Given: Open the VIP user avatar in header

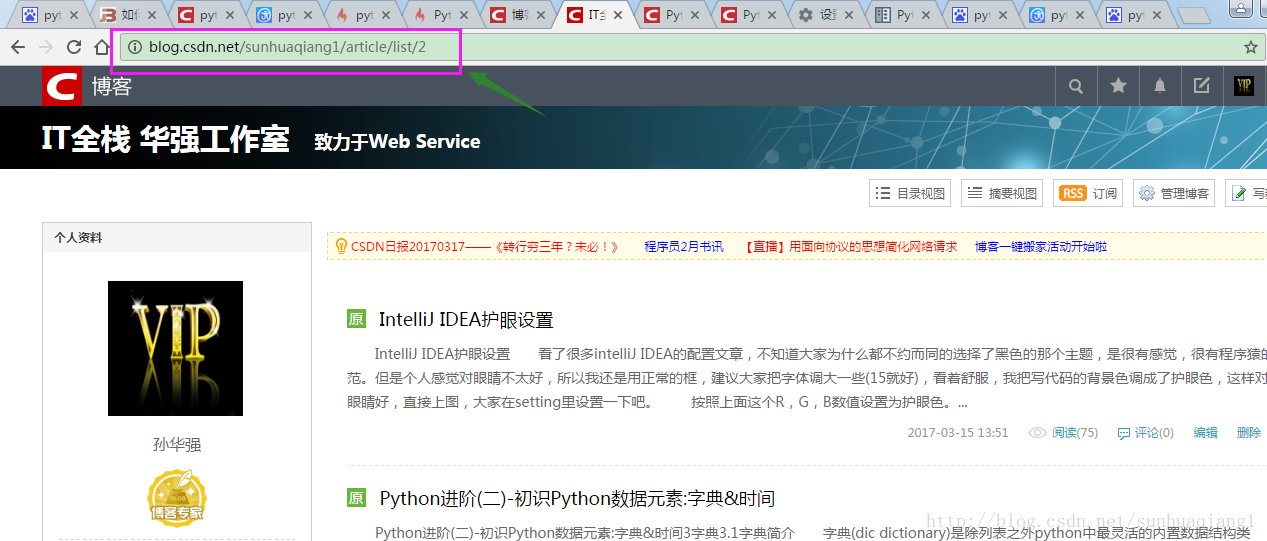Looking at the screenshot, I should (x=1244, y=86).
